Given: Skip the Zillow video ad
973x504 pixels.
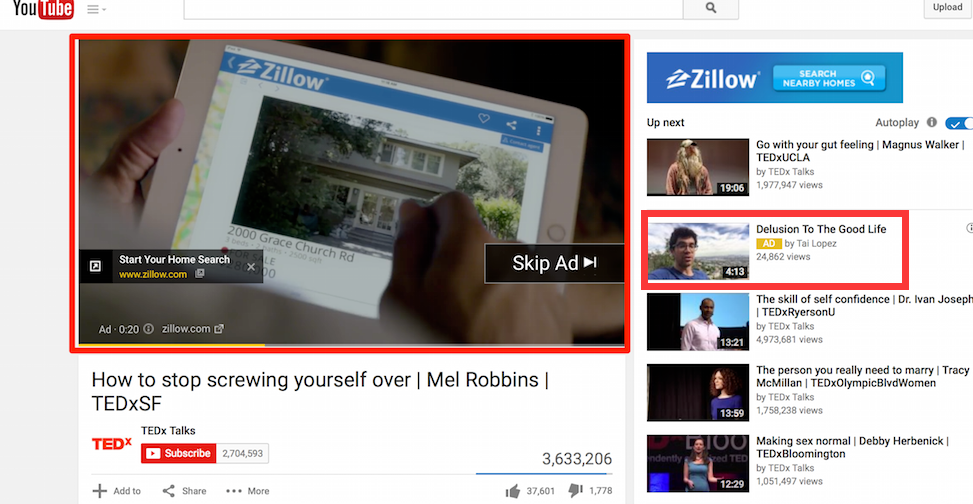Looking at the screenshot, I should (554, 263).
